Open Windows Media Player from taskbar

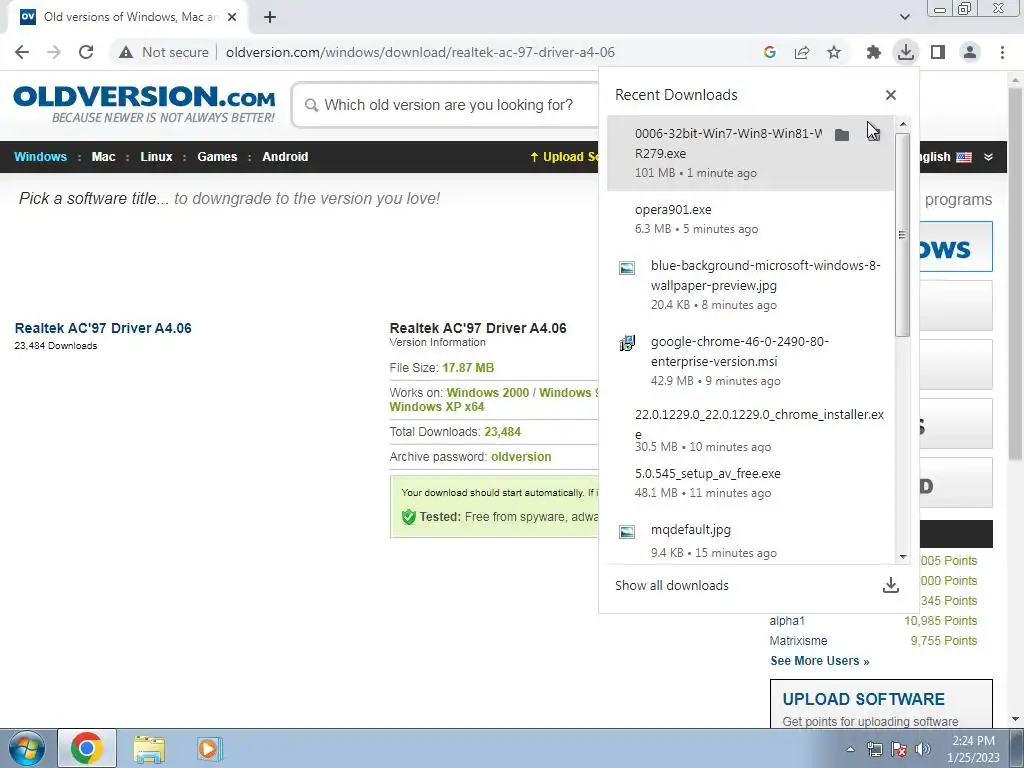[x=209, y=748]
